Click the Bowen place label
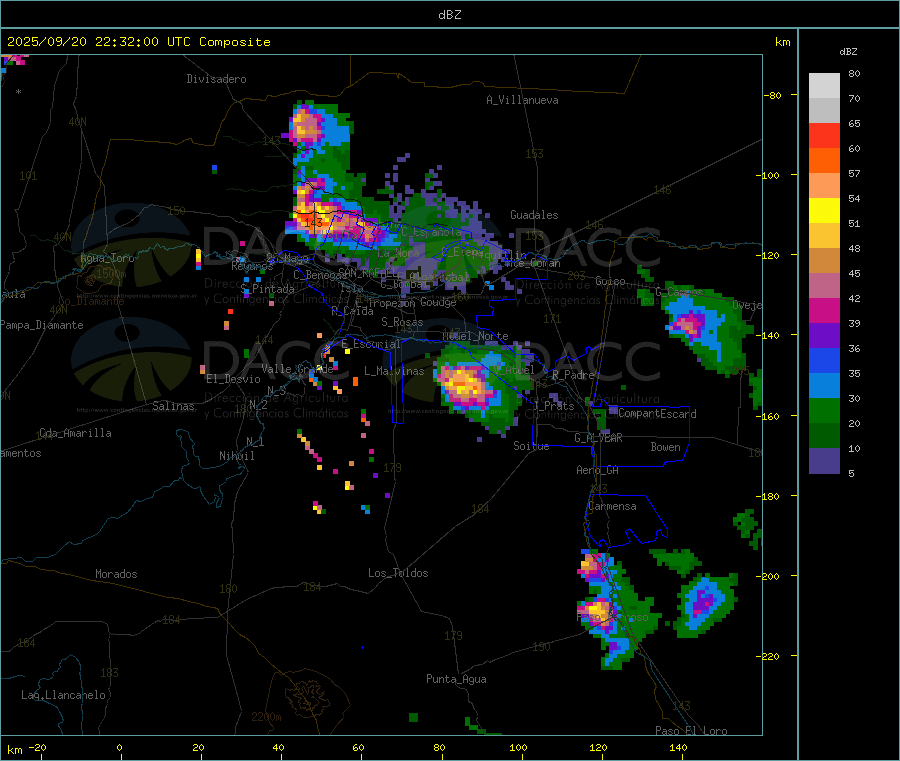900x761 pixels. pos(666,447)
